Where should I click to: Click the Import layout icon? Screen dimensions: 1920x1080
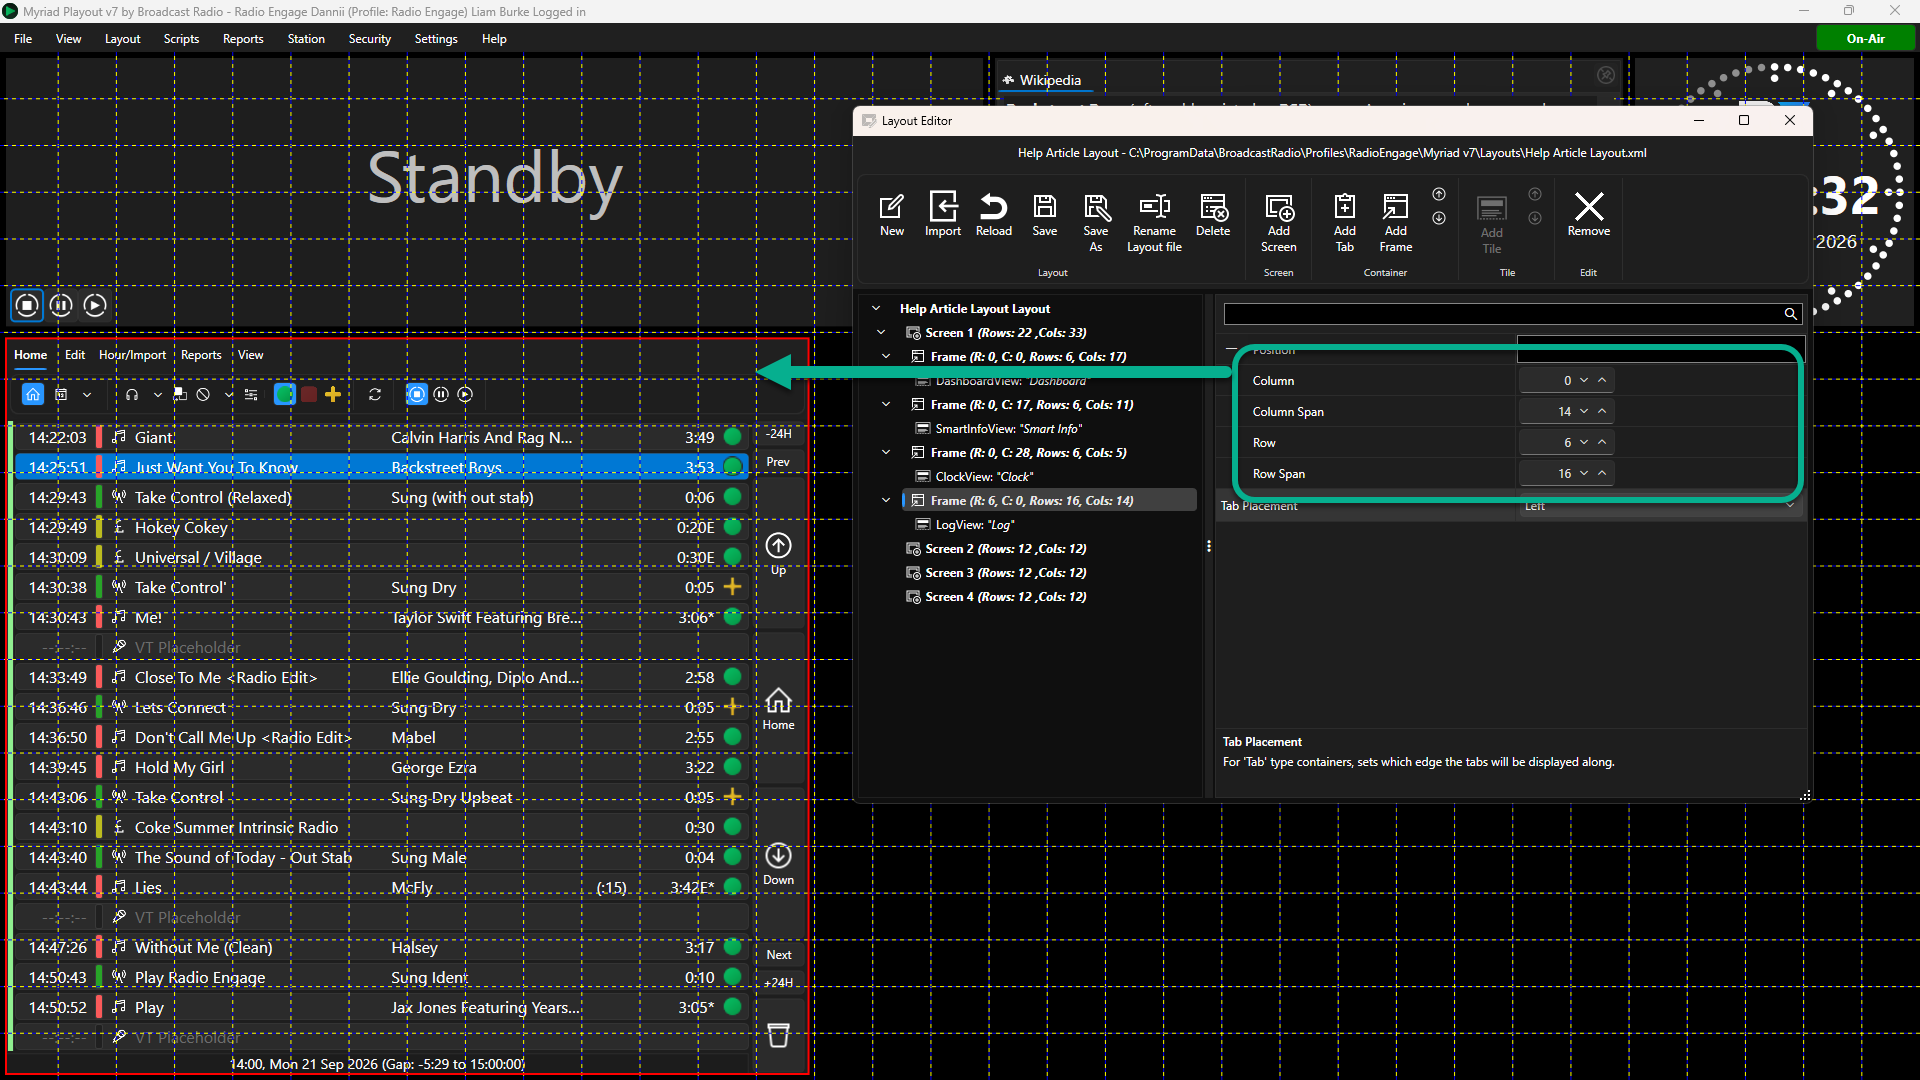pyautogui.click(x=942, y=214)
